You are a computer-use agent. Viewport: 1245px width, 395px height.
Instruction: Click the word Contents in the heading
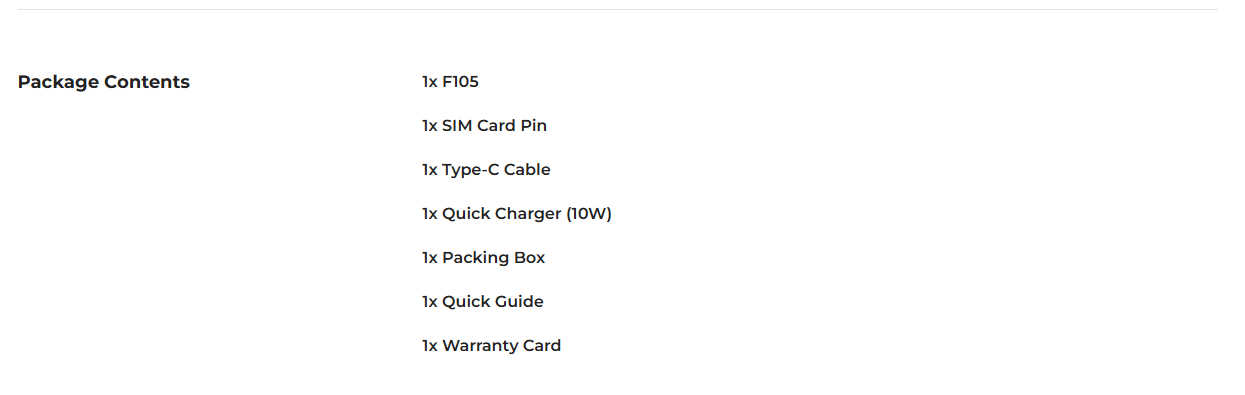147,82
